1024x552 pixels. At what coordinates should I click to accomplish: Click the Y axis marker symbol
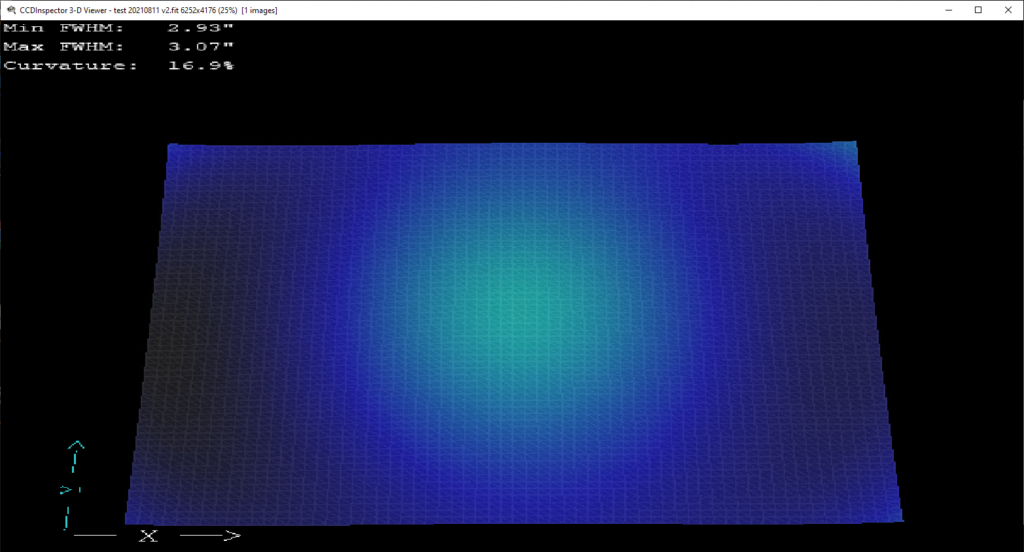click(x=68, y=490)
